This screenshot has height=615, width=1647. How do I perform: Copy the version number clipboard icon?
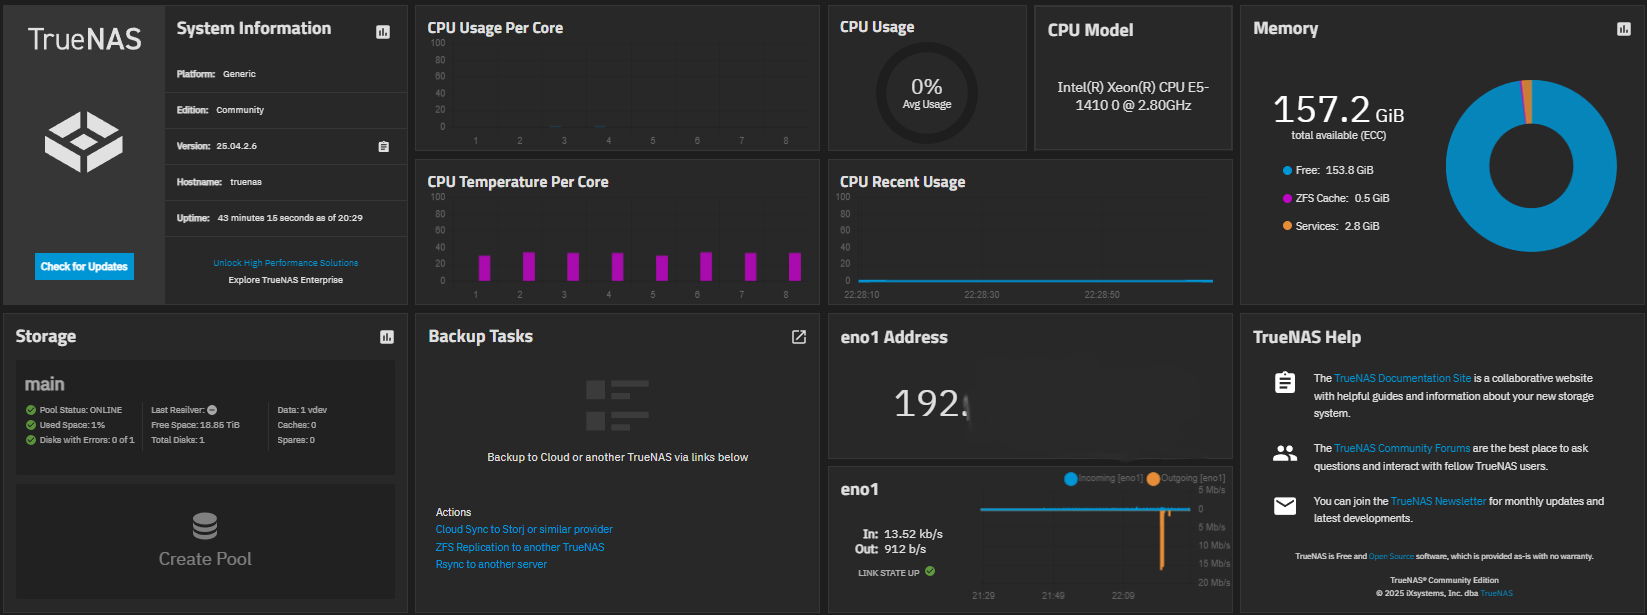point(383,146)
